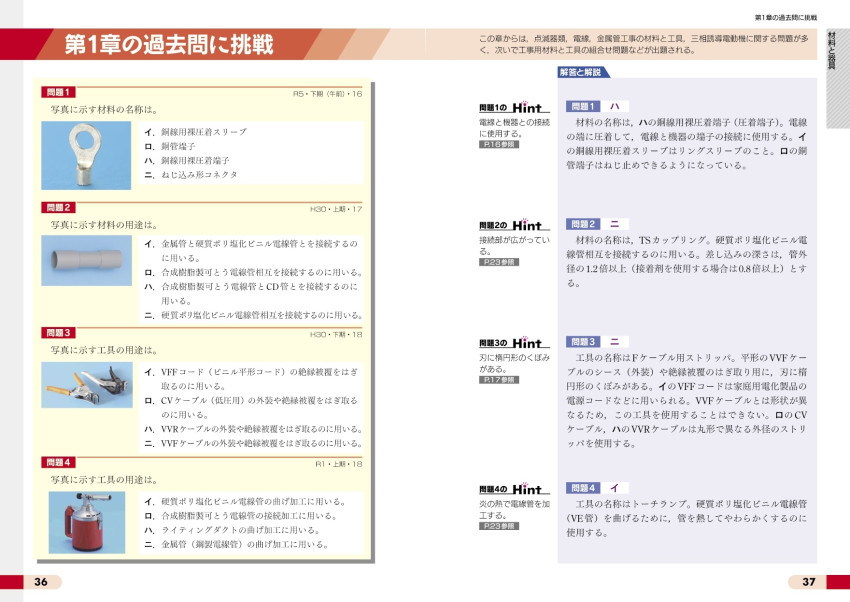
Task: Open the P.17参照 page reference
Action: pyautogui.click(x=499, y=380)
